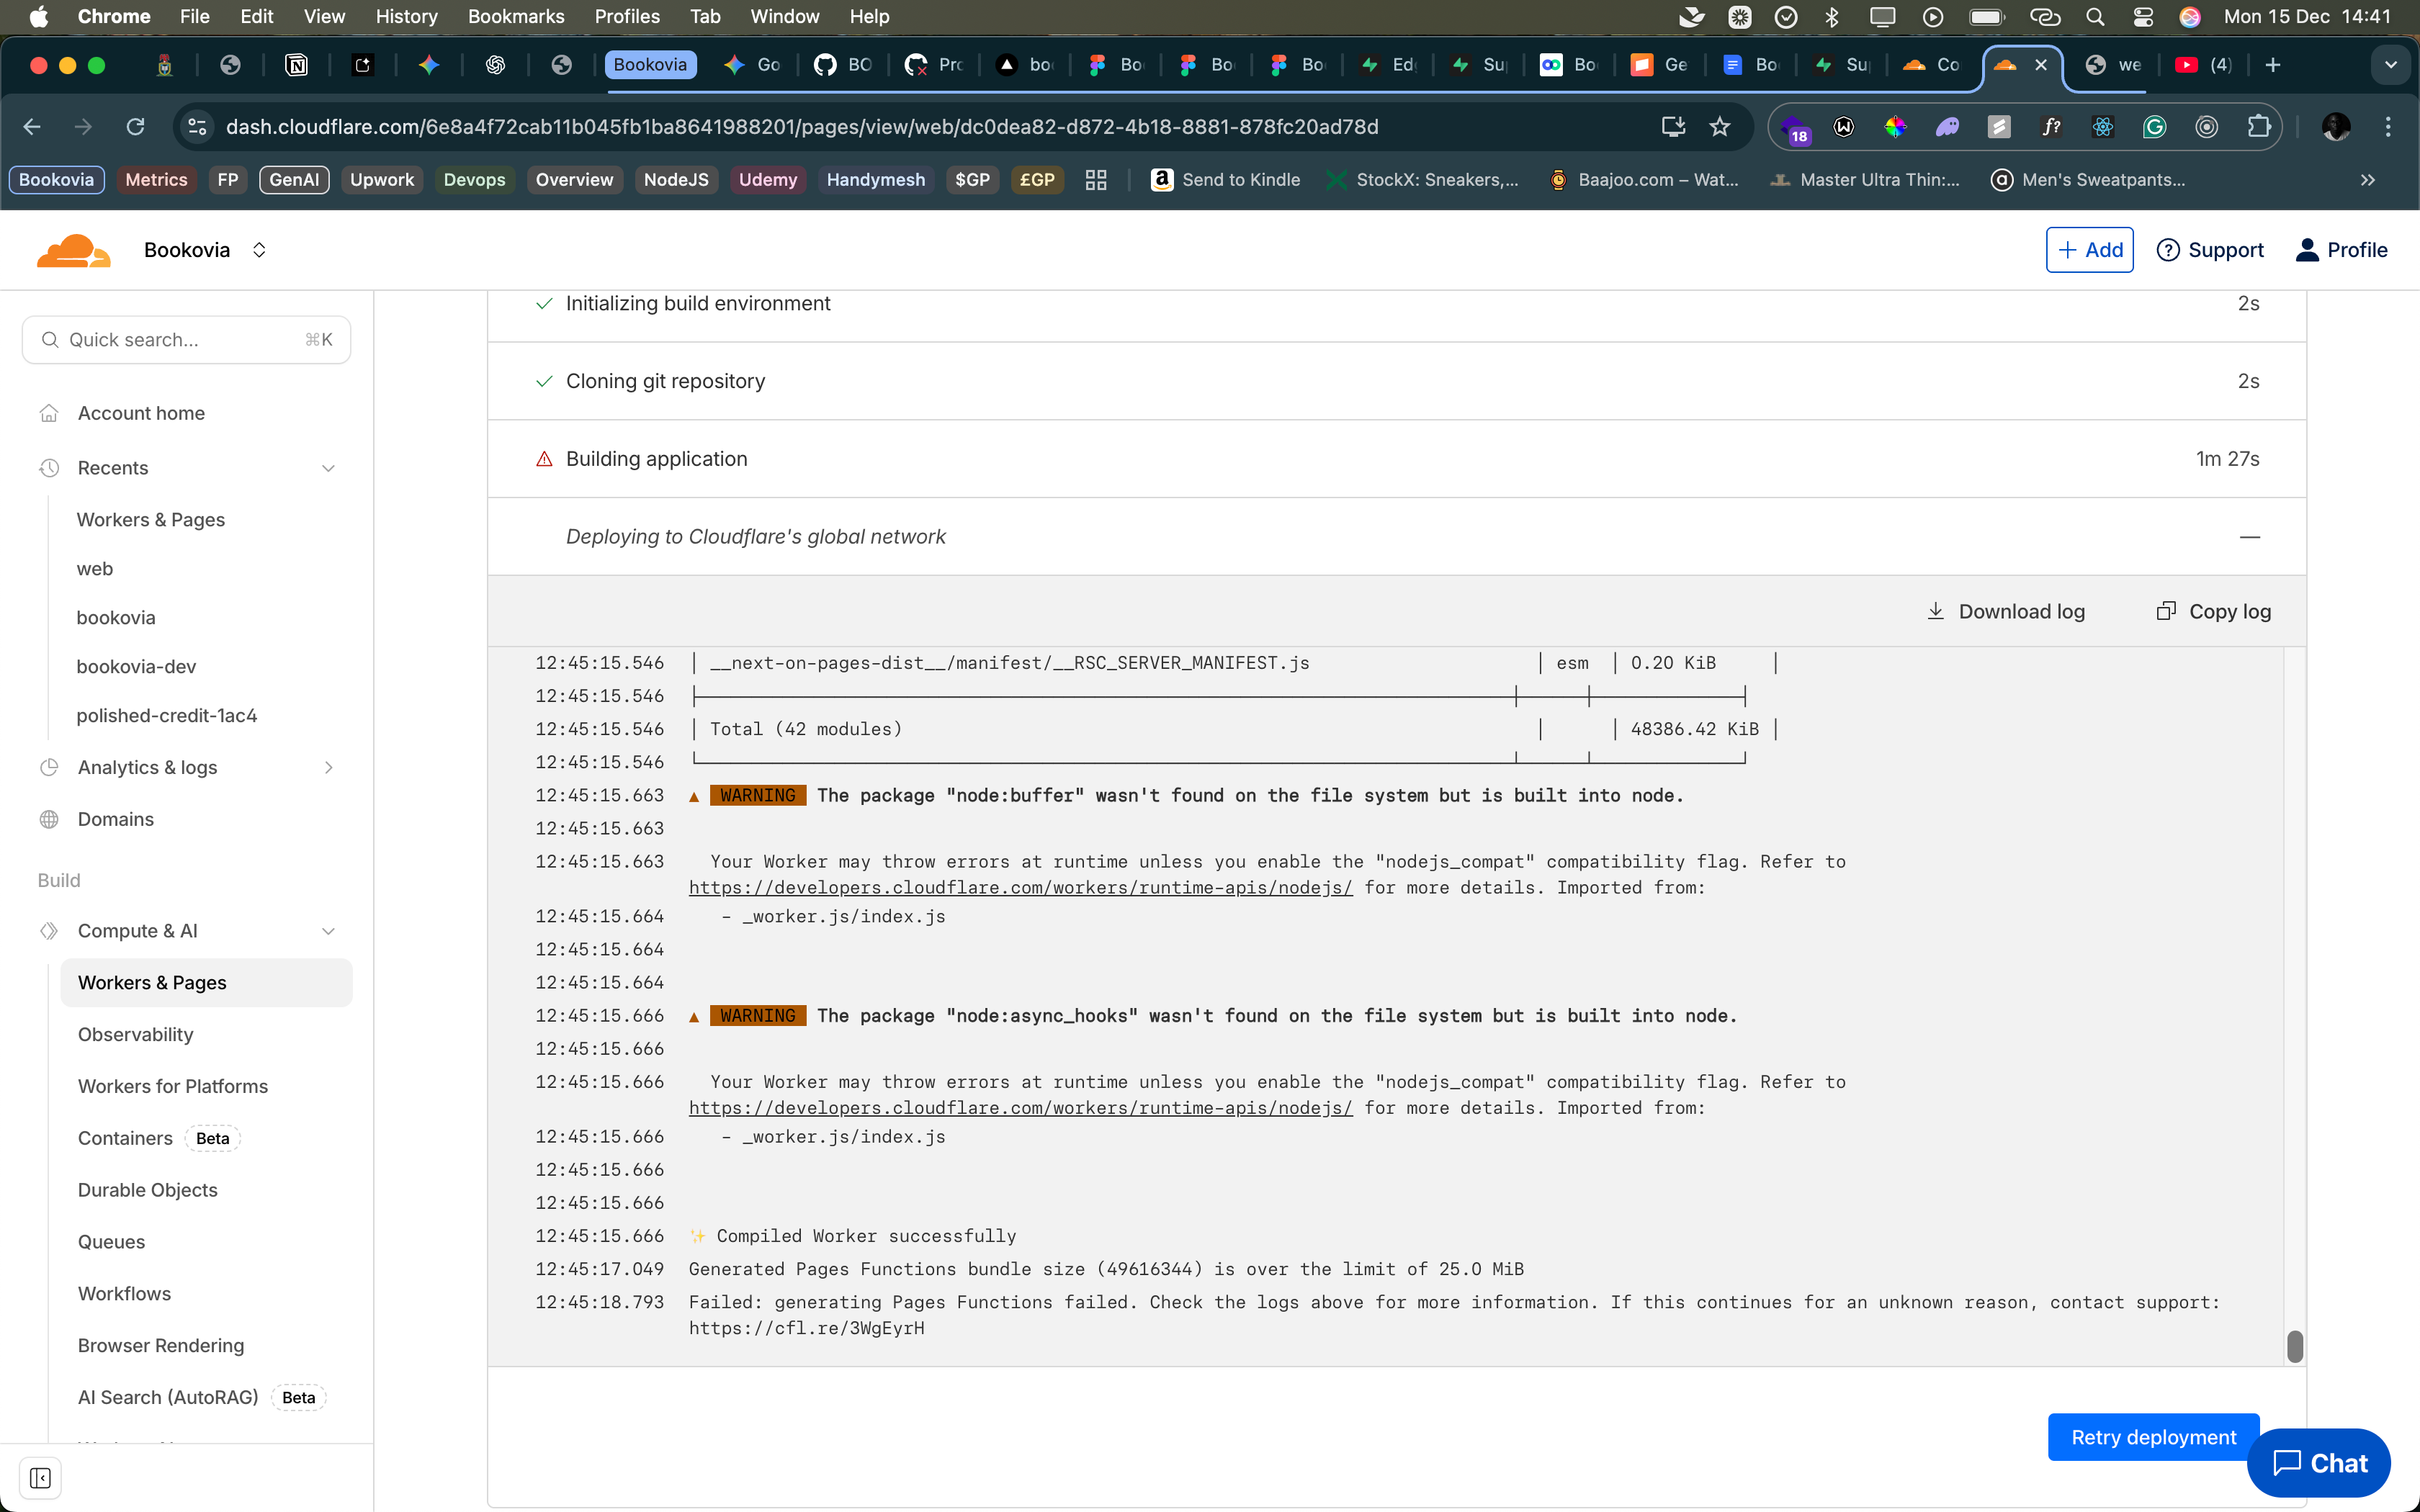Open the Chat support widget

pos(2317,1463)
